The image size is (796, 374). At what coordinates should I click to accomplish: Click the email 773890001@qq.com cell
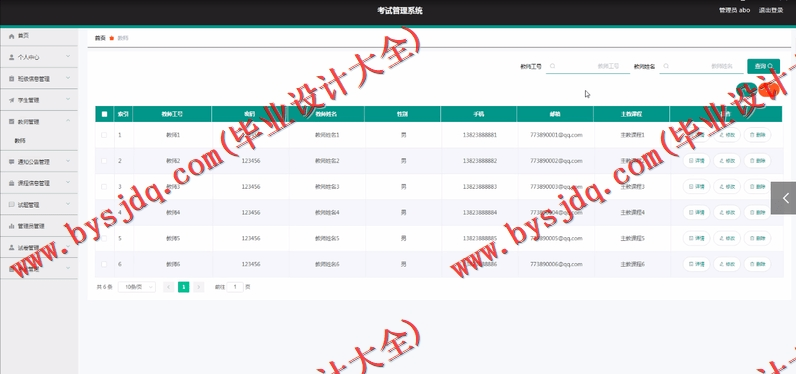coord(556,135)
